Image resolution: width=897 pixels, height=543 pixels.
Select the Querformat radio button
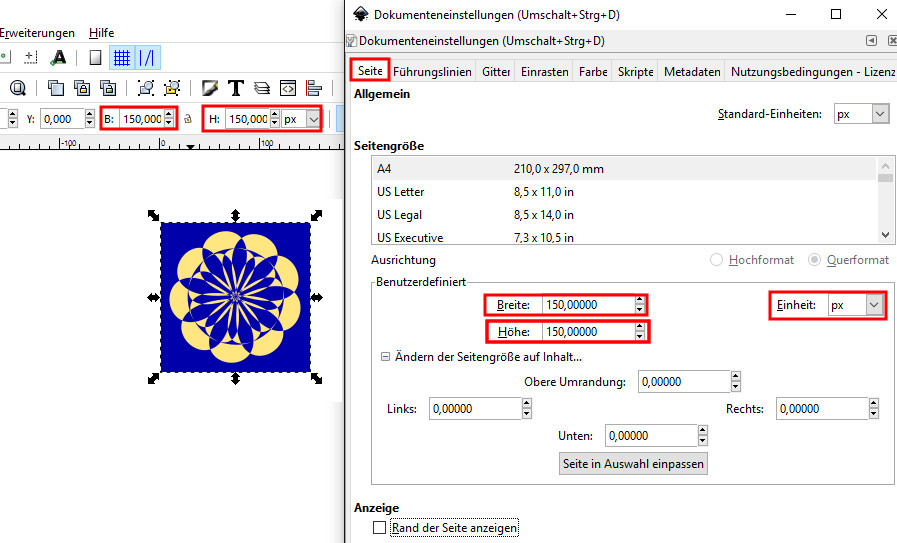coord(815,260)
